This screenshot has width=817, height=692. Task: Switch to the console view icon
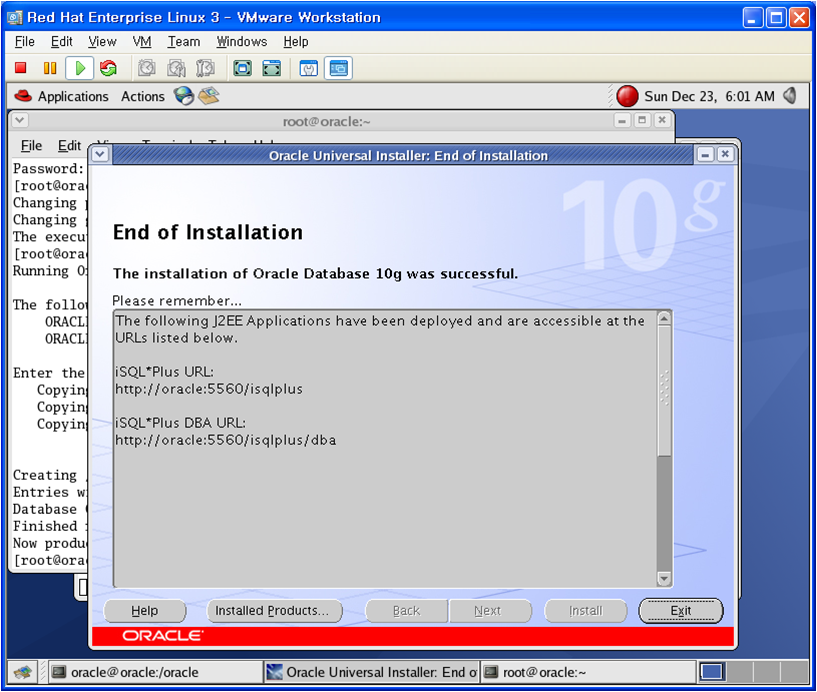point(339,68)
